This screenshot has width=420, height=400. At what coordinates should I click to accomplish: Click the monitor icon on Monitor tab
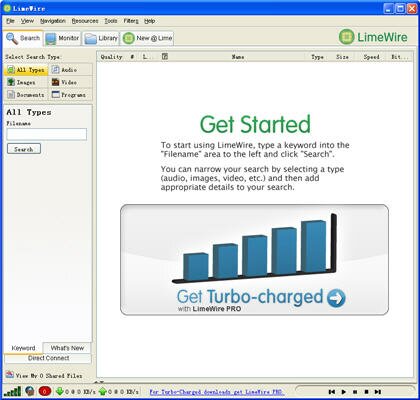click(x=51, y=39)
